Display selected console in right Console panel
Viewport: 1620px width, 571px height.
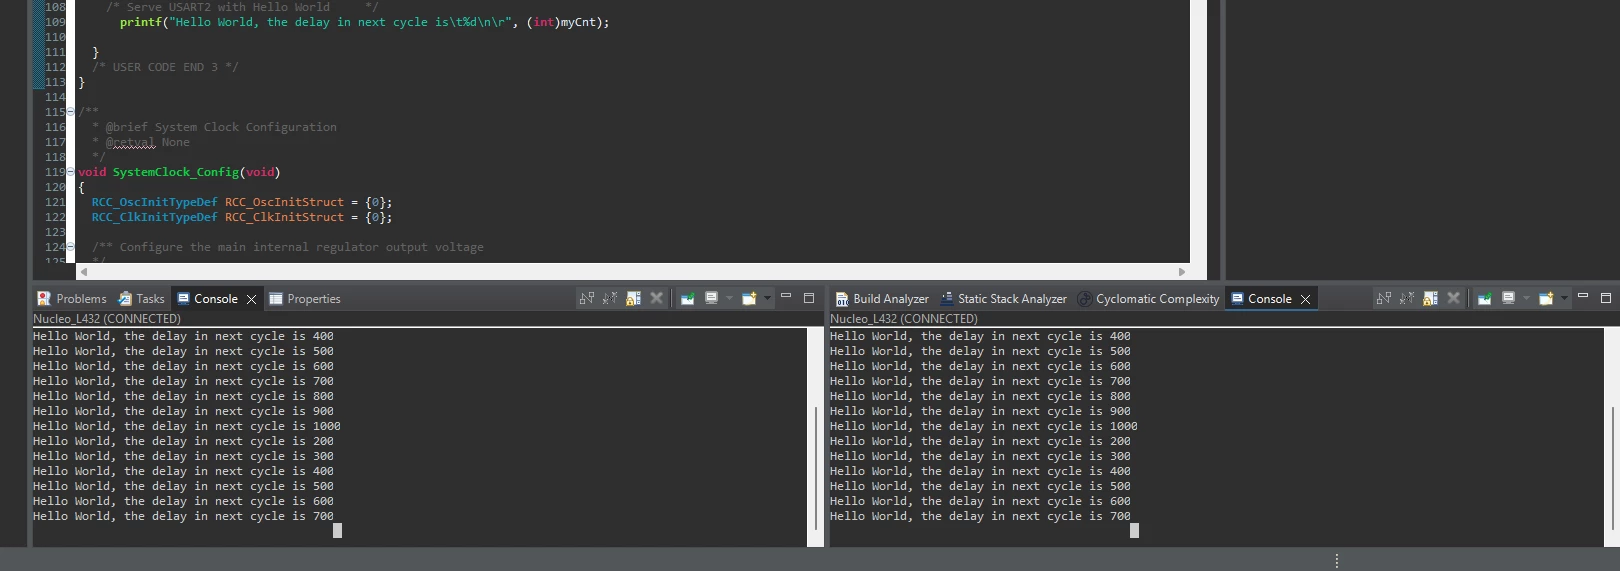tap(1508, 298)
